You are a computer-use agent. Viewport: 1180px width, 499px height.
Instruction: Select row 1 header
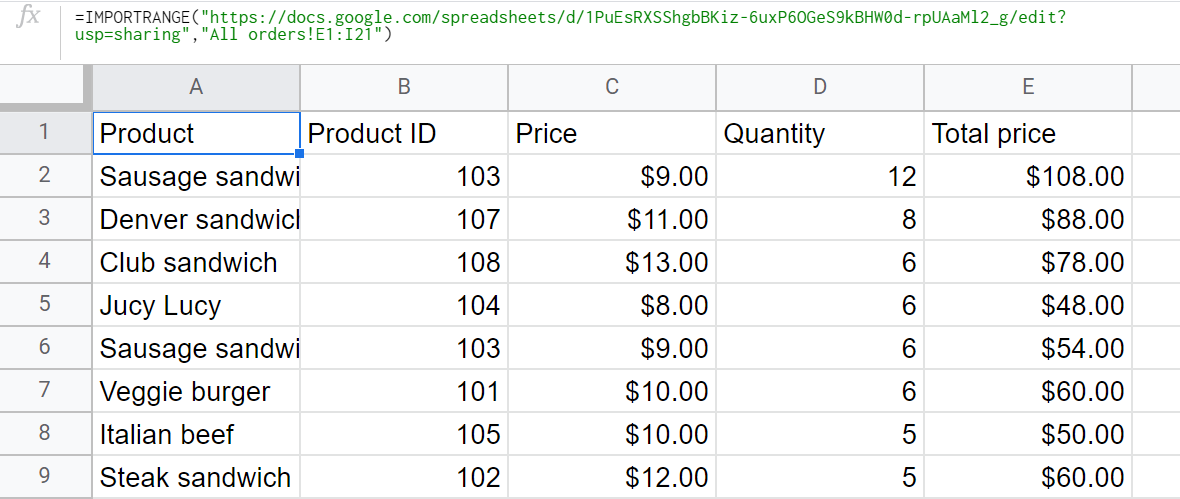[45, 132]
